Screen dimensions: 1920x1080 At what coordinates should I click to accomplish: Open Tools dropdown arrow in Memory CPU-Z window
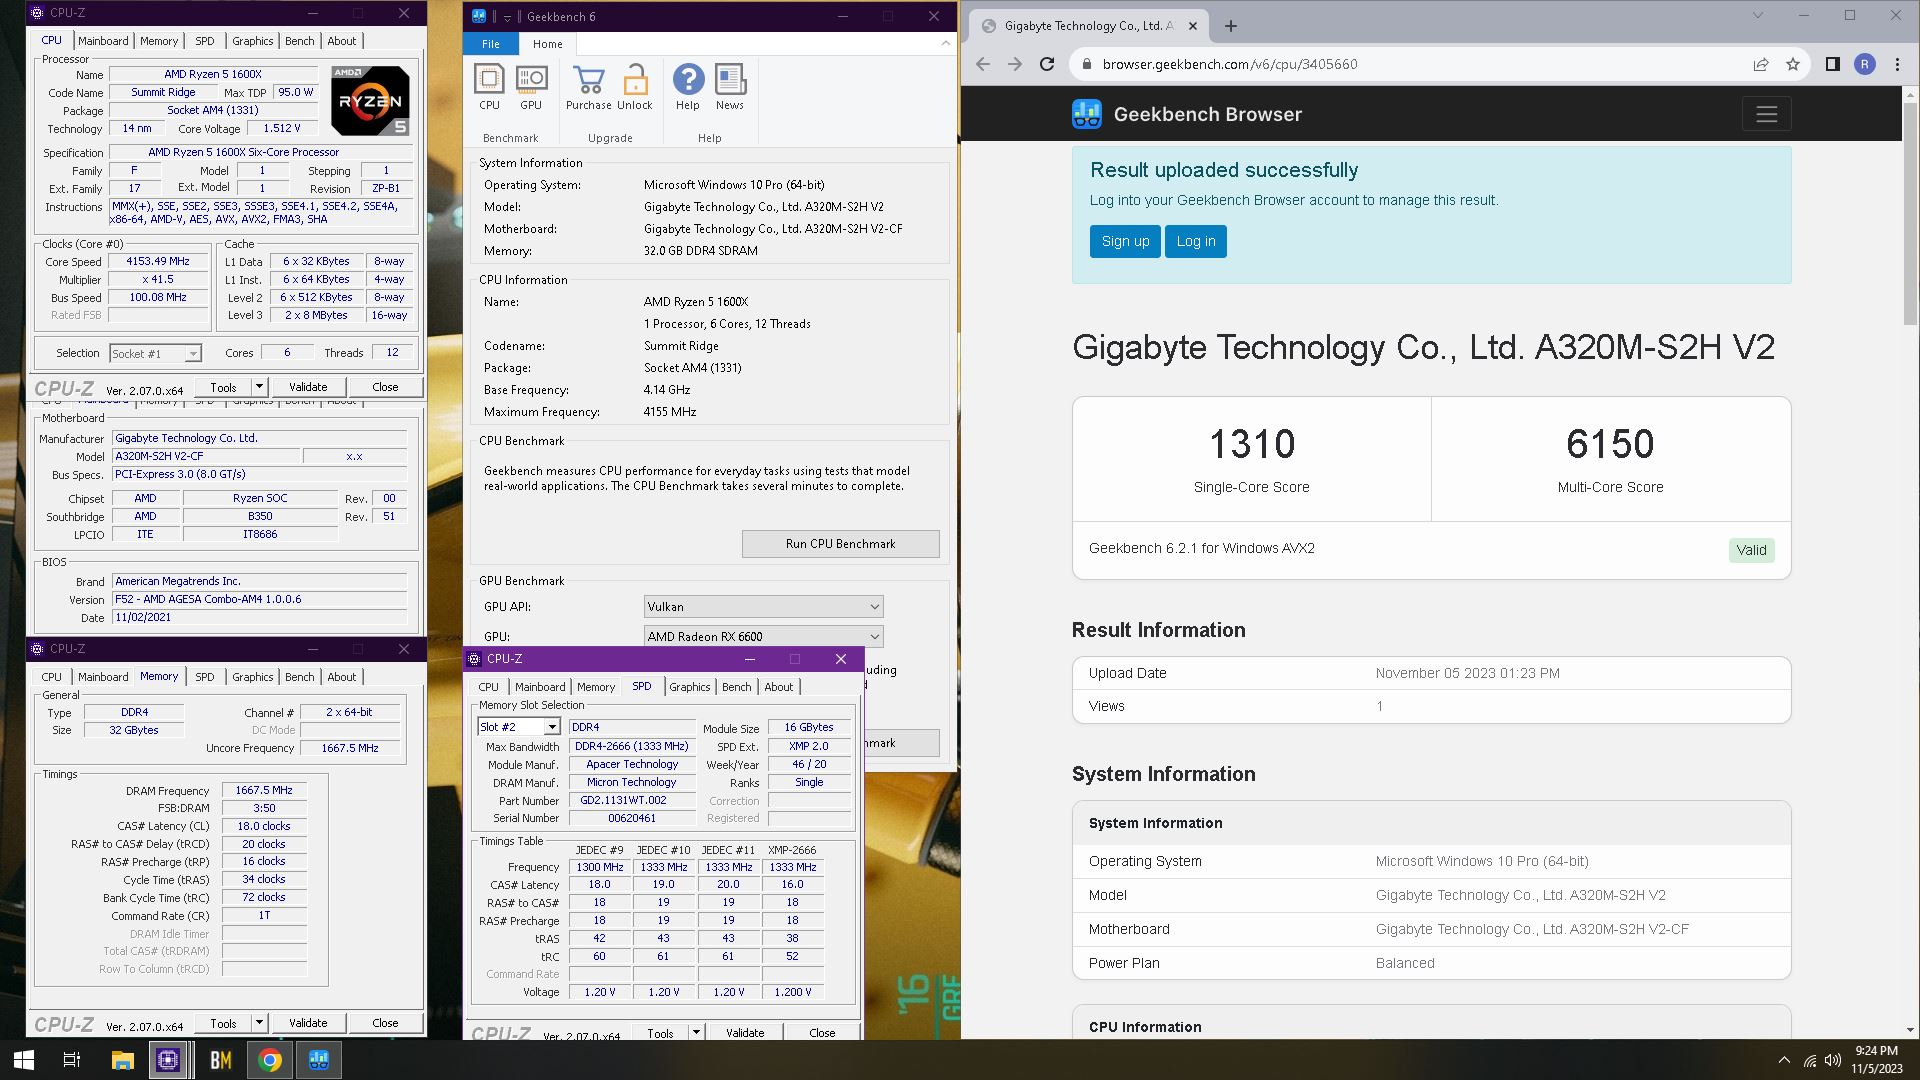tap(259, 1023)
